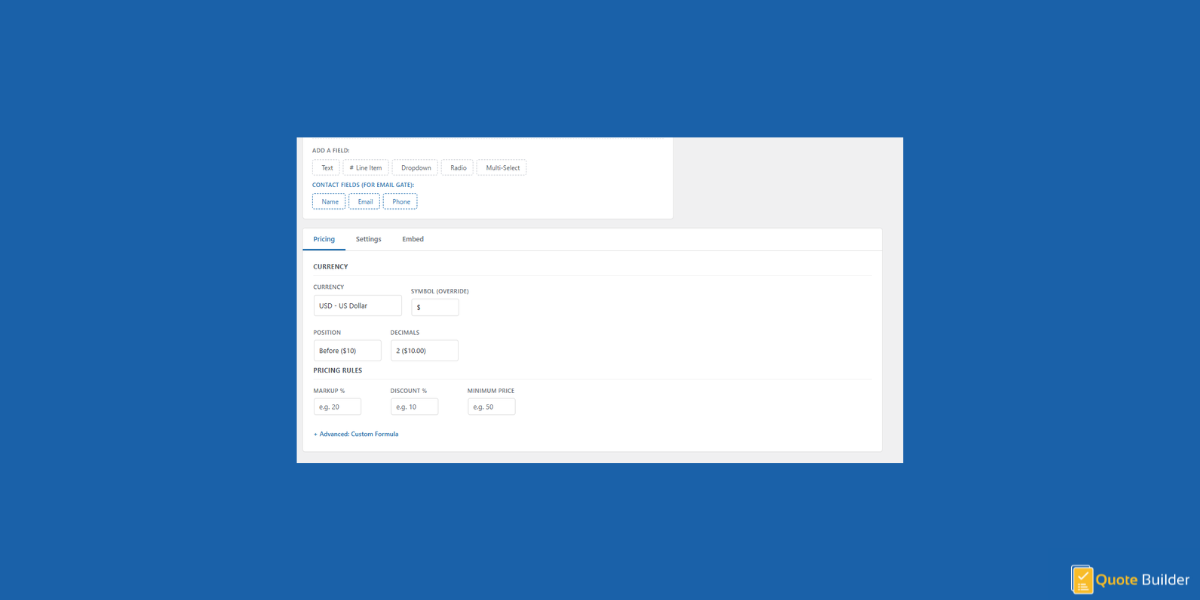Screen dimensions: 1200x600
Task: Click the Symbol (Override) input field
Action: [435, 307]
